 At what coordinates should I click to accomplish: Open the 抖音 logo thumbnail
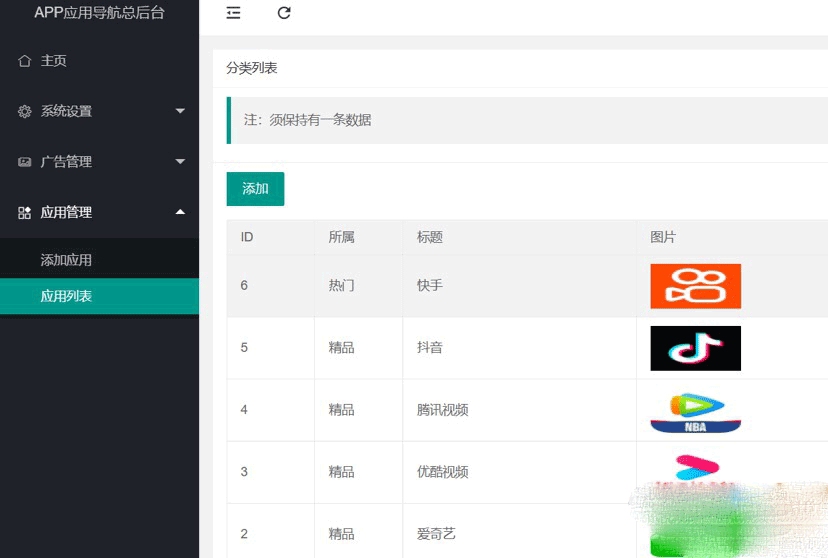(695, 348)
